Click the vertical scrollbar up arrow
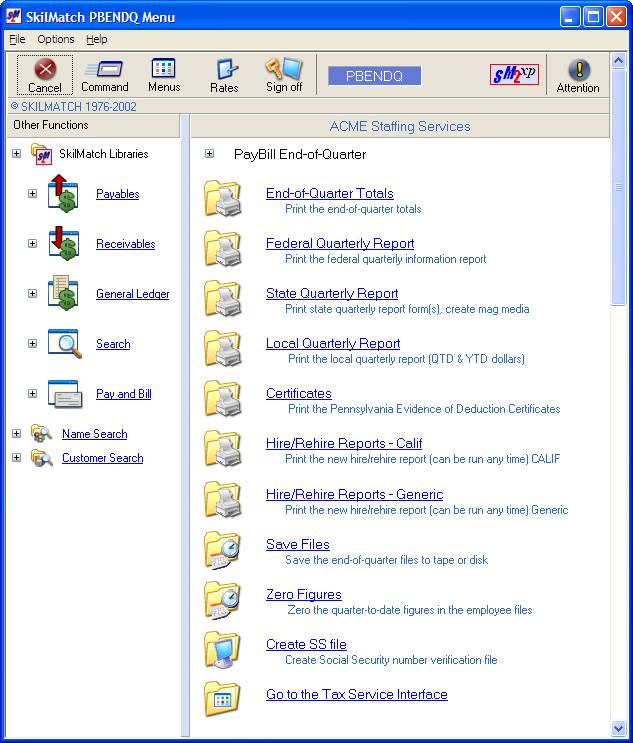Image resolution: width=633 pixels, height=743 pixels. tap(618, 61)
